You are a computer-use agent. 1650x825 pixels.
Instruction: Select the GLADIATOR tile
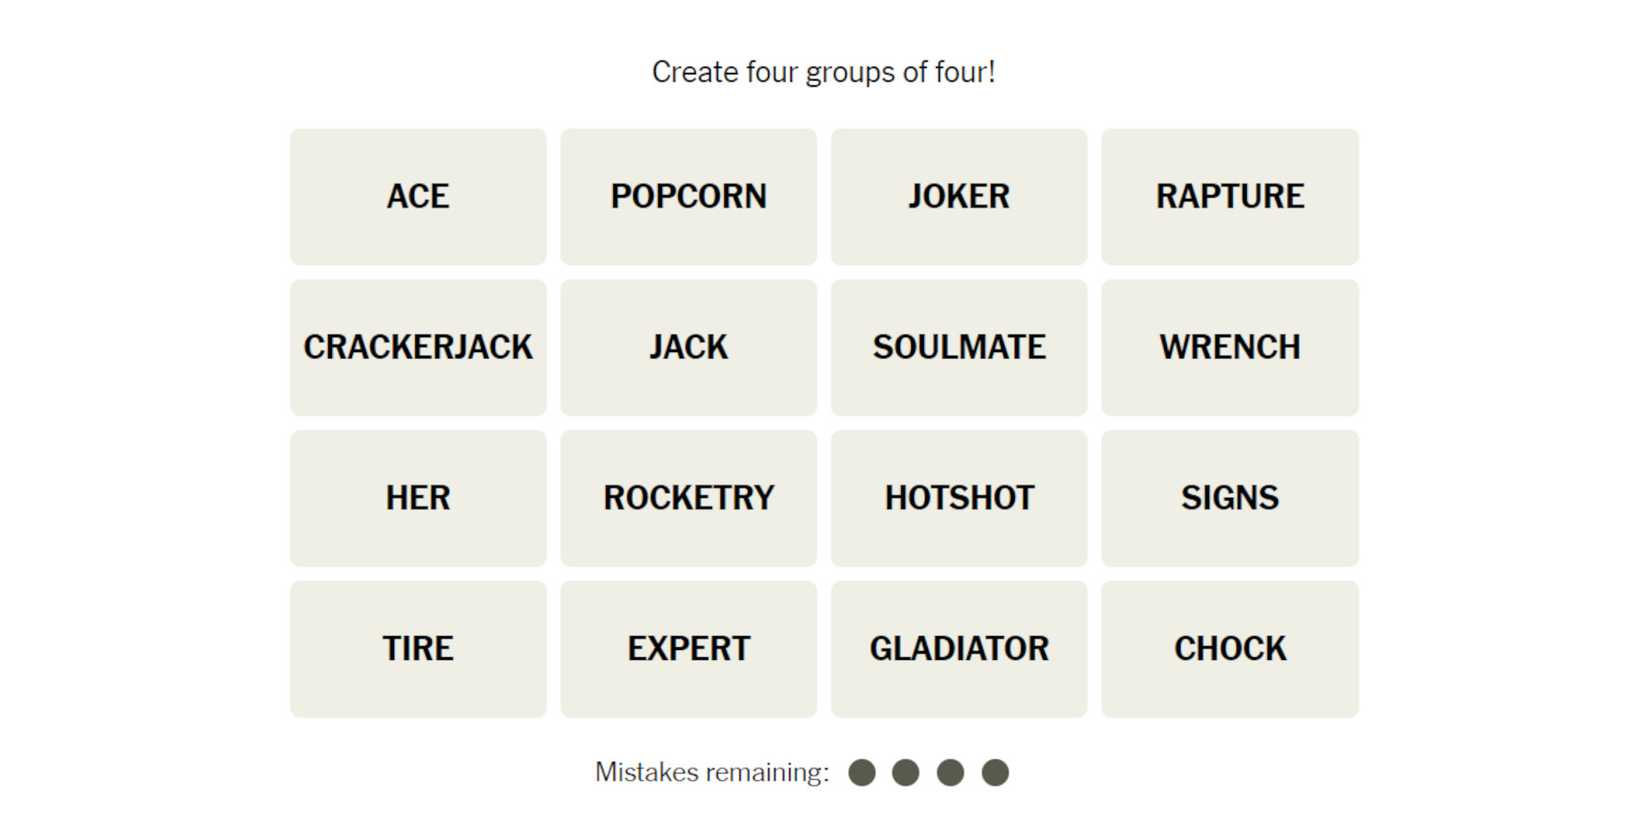959,649
